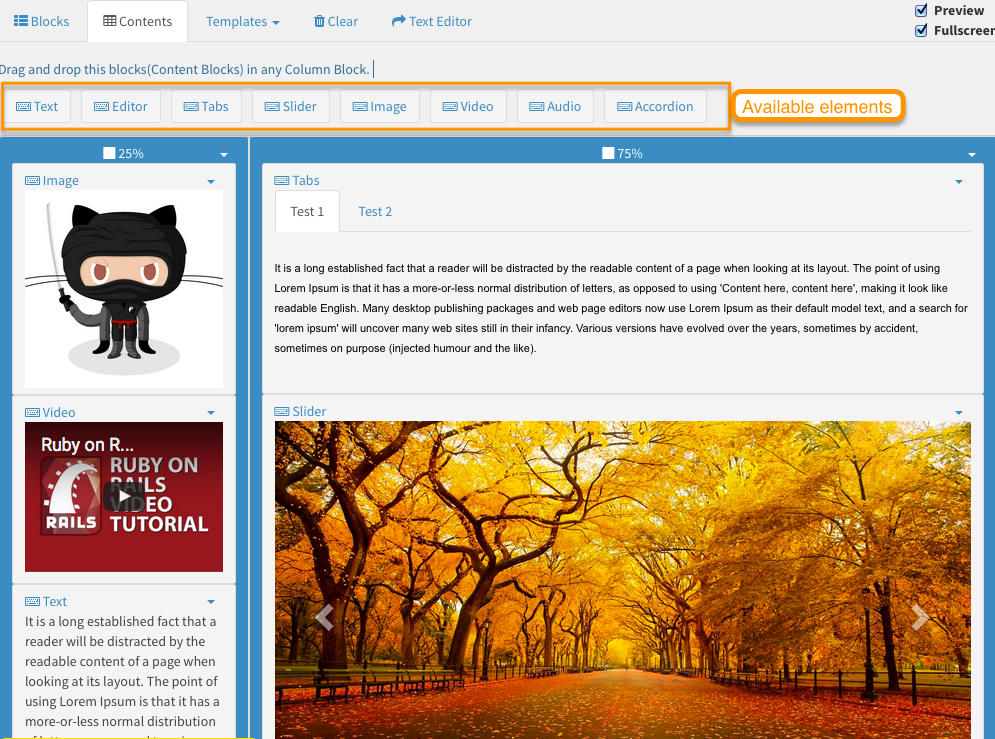This screenshot has width=995, height=739.
Task: Pick the Slider content block
Action: (x=290, y=107)
